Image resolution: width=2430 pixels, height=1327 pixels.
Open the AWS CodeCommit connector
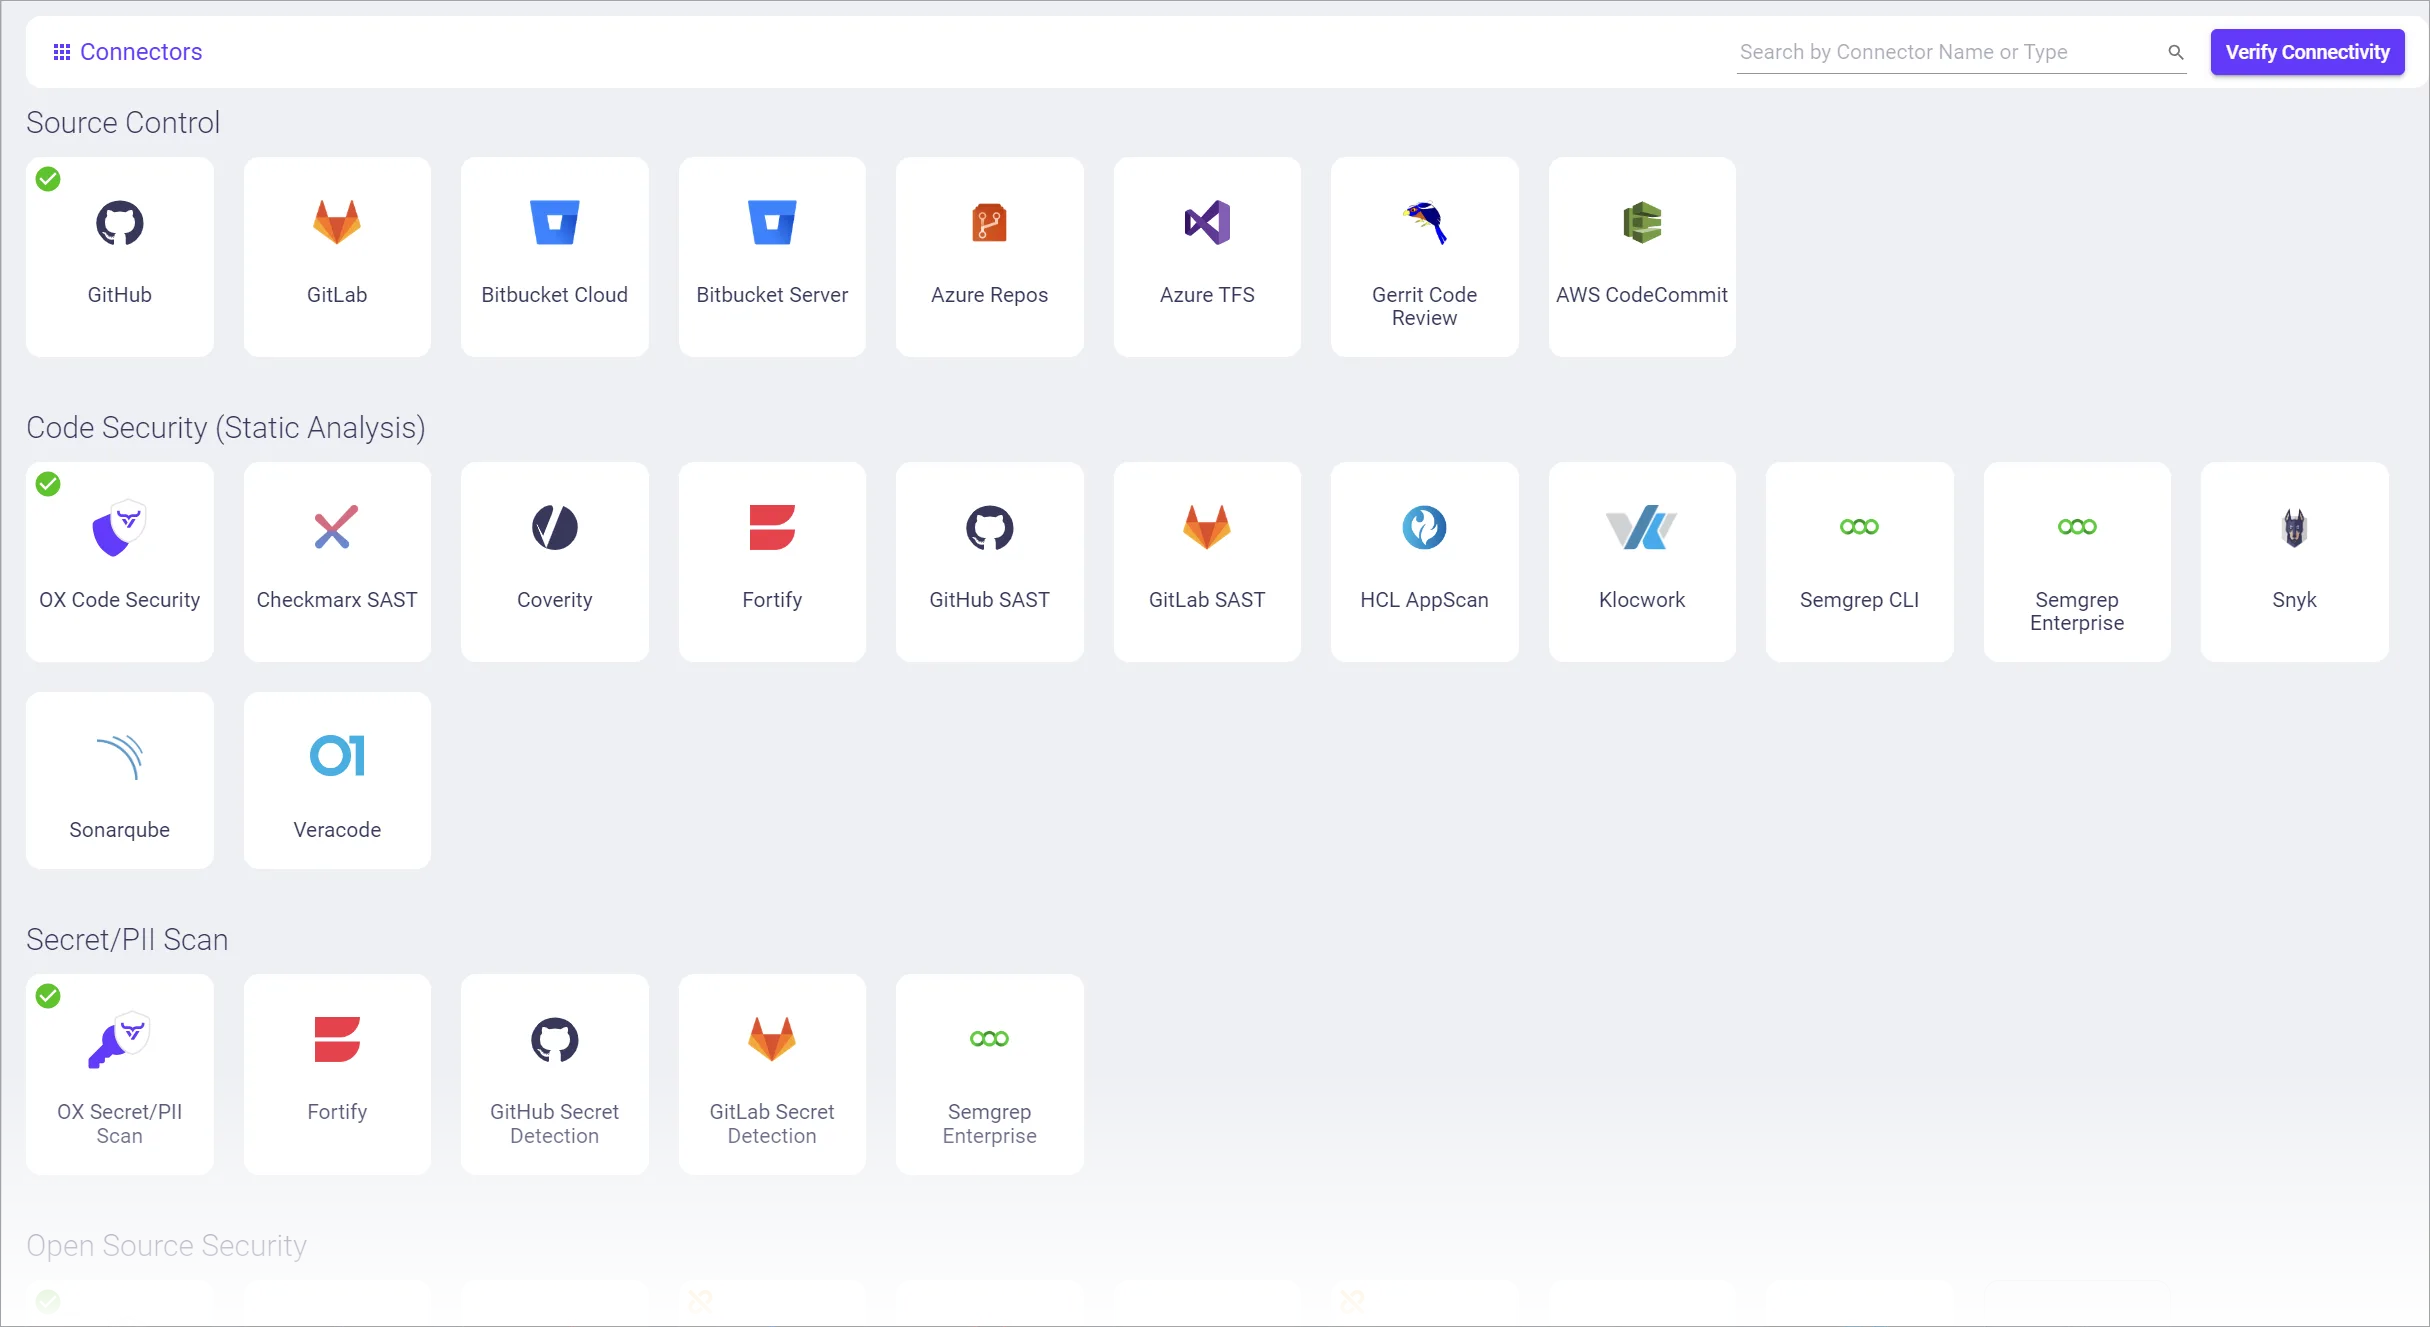pyautogui.click(x=1641, y=257)
